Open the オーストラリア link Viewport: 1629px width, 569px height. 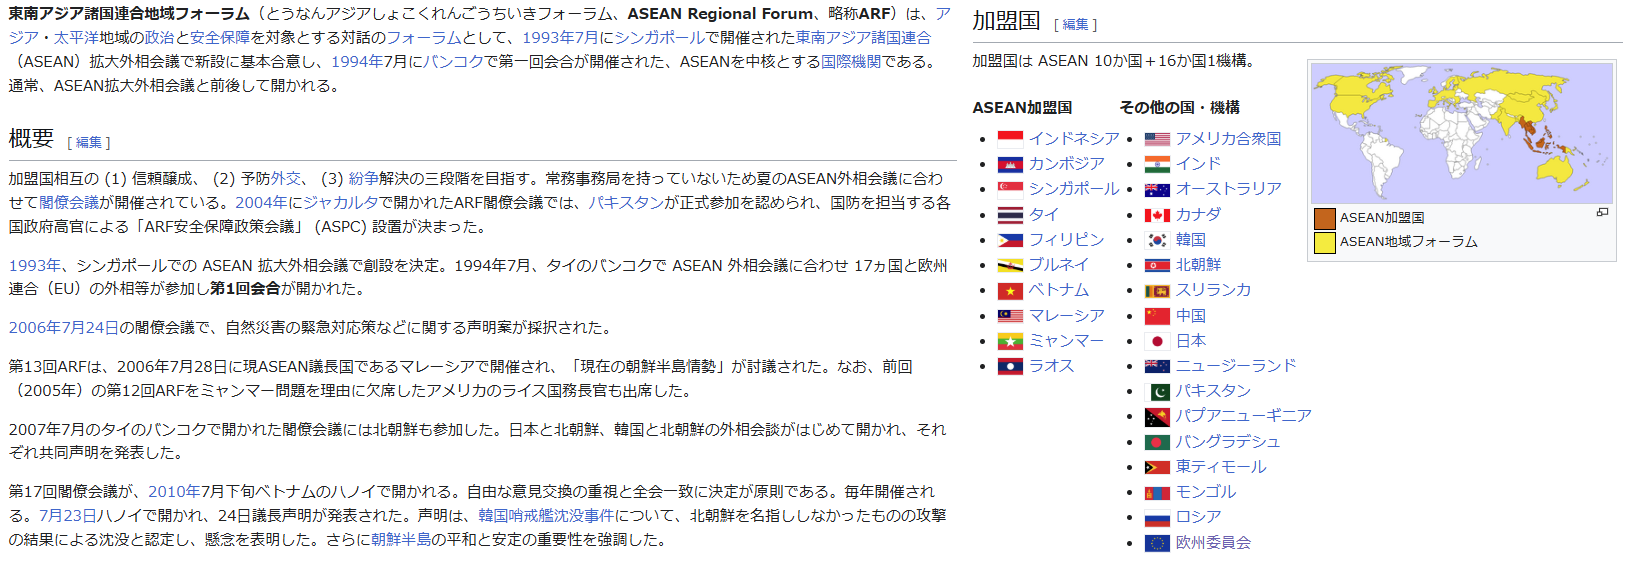point(1228,189)
